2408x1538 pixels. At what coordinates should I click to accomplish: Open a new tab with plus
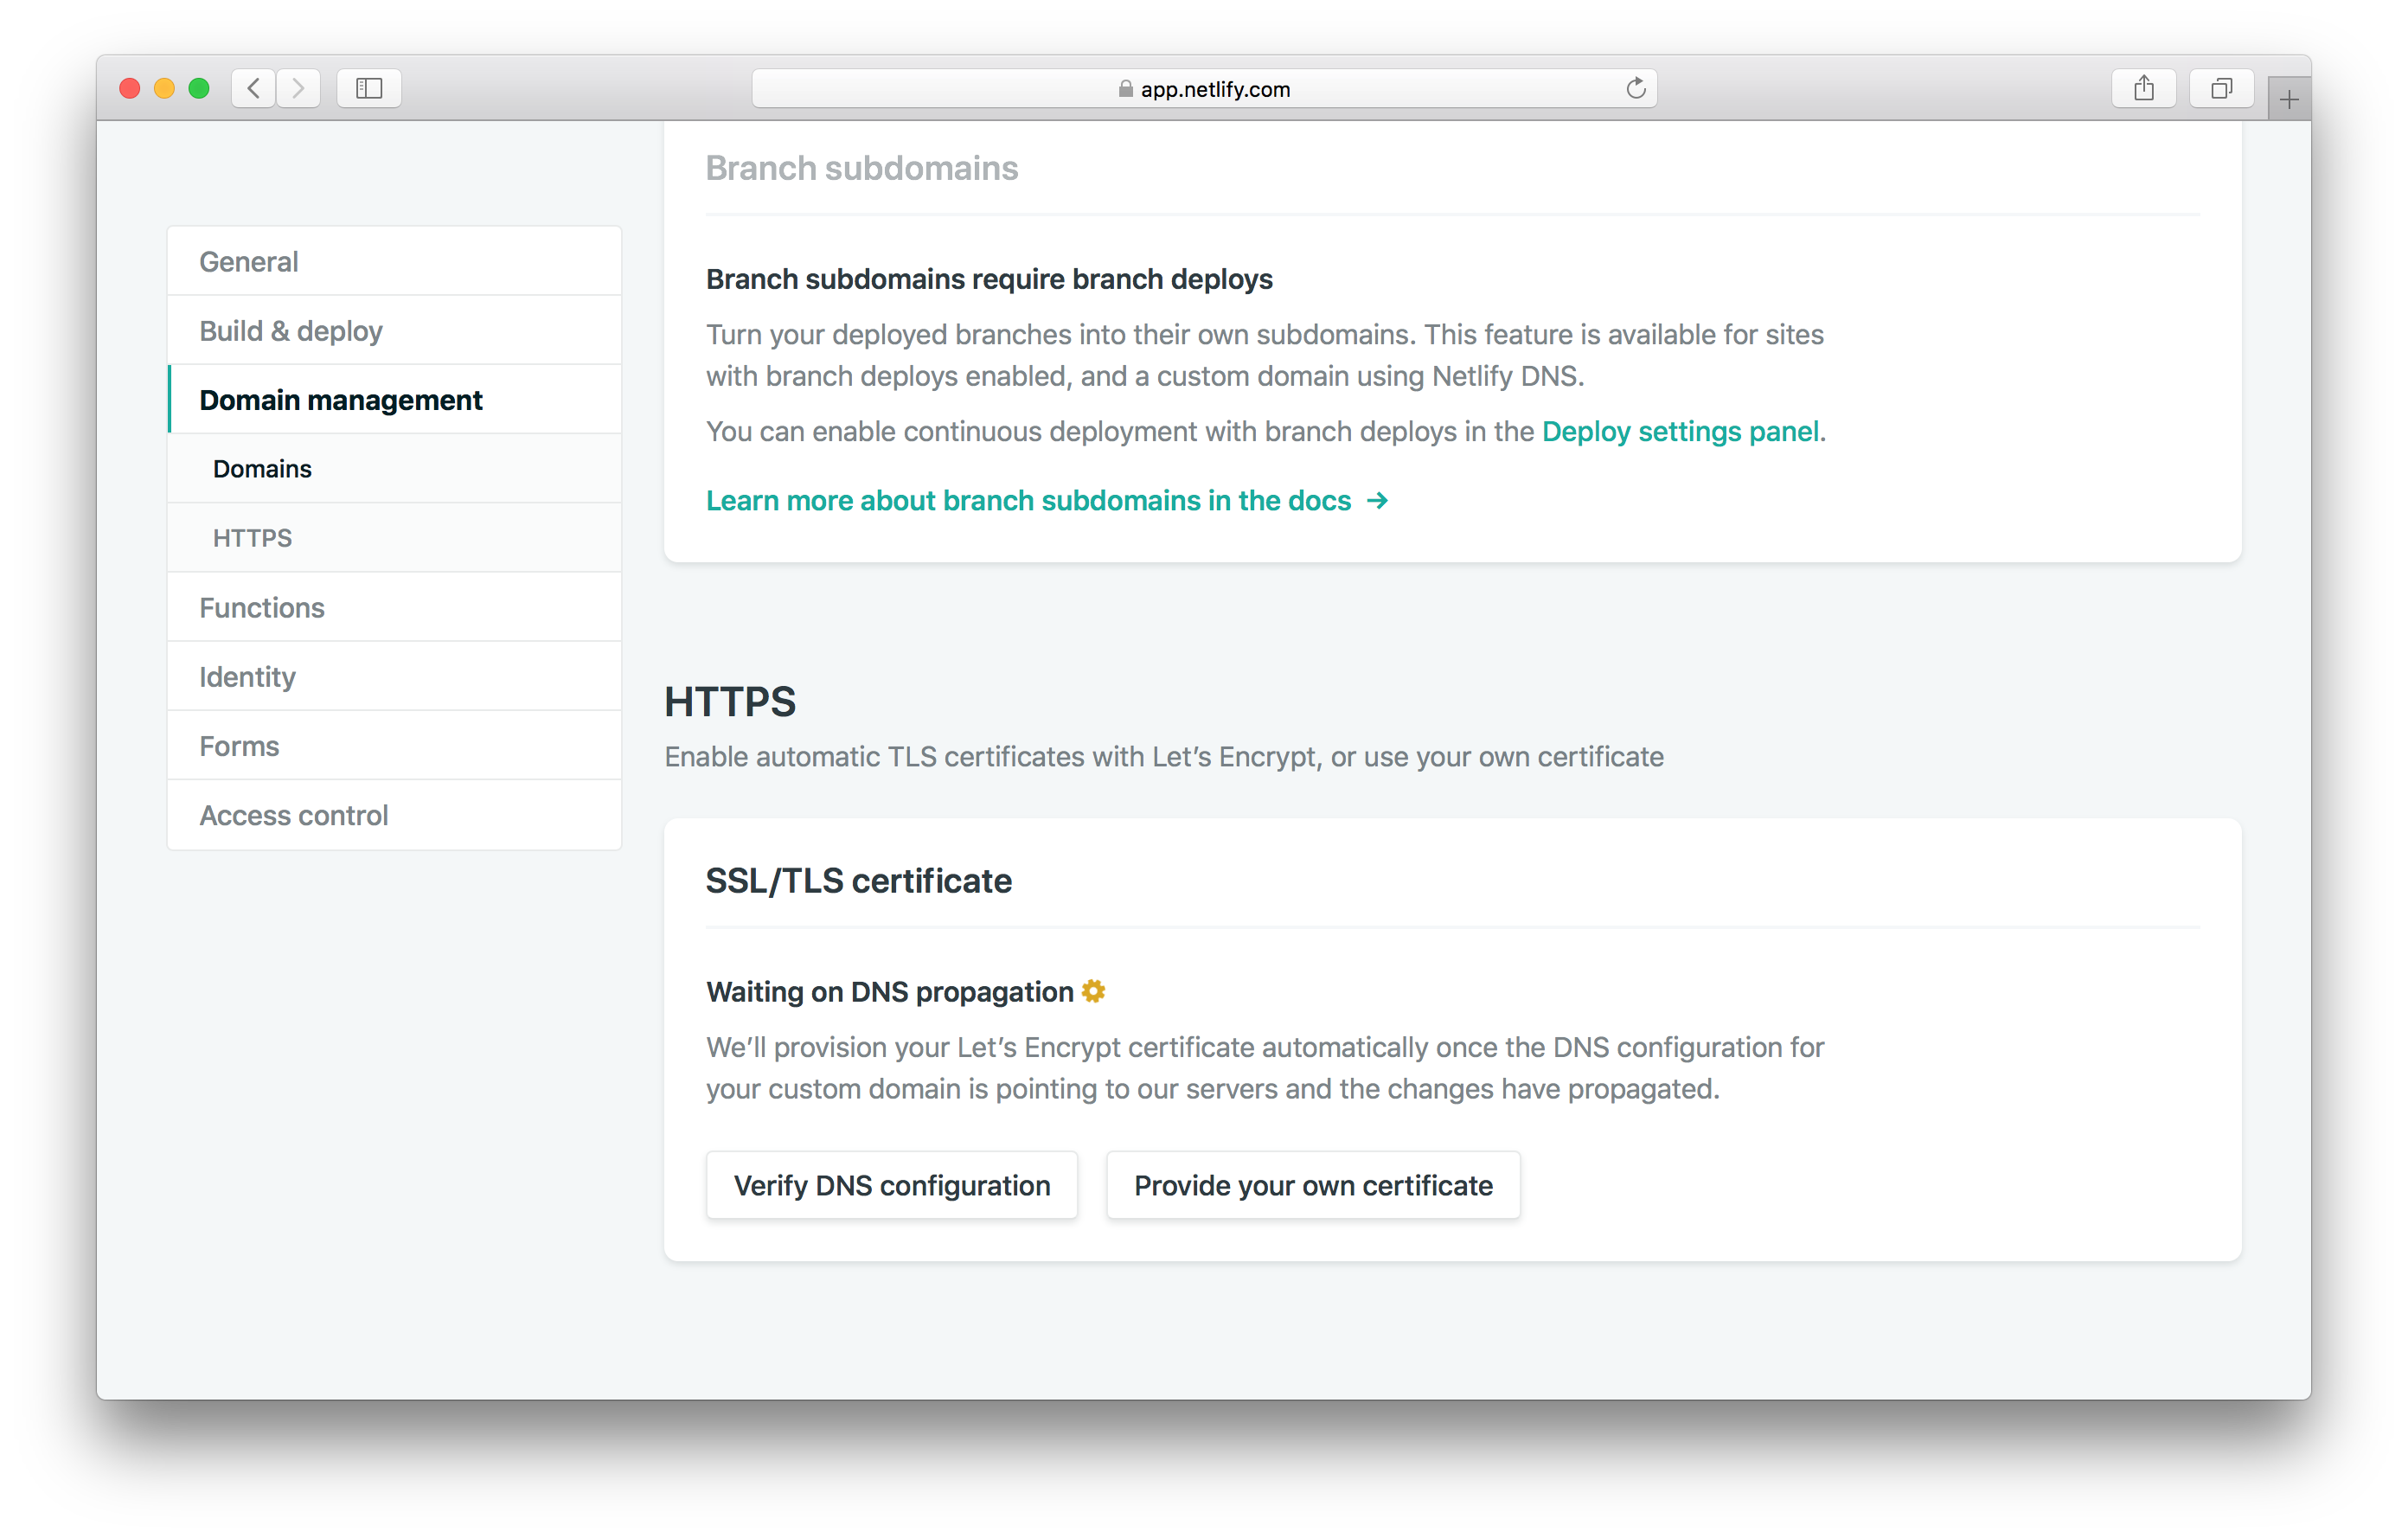click(x=2288, y=99)
